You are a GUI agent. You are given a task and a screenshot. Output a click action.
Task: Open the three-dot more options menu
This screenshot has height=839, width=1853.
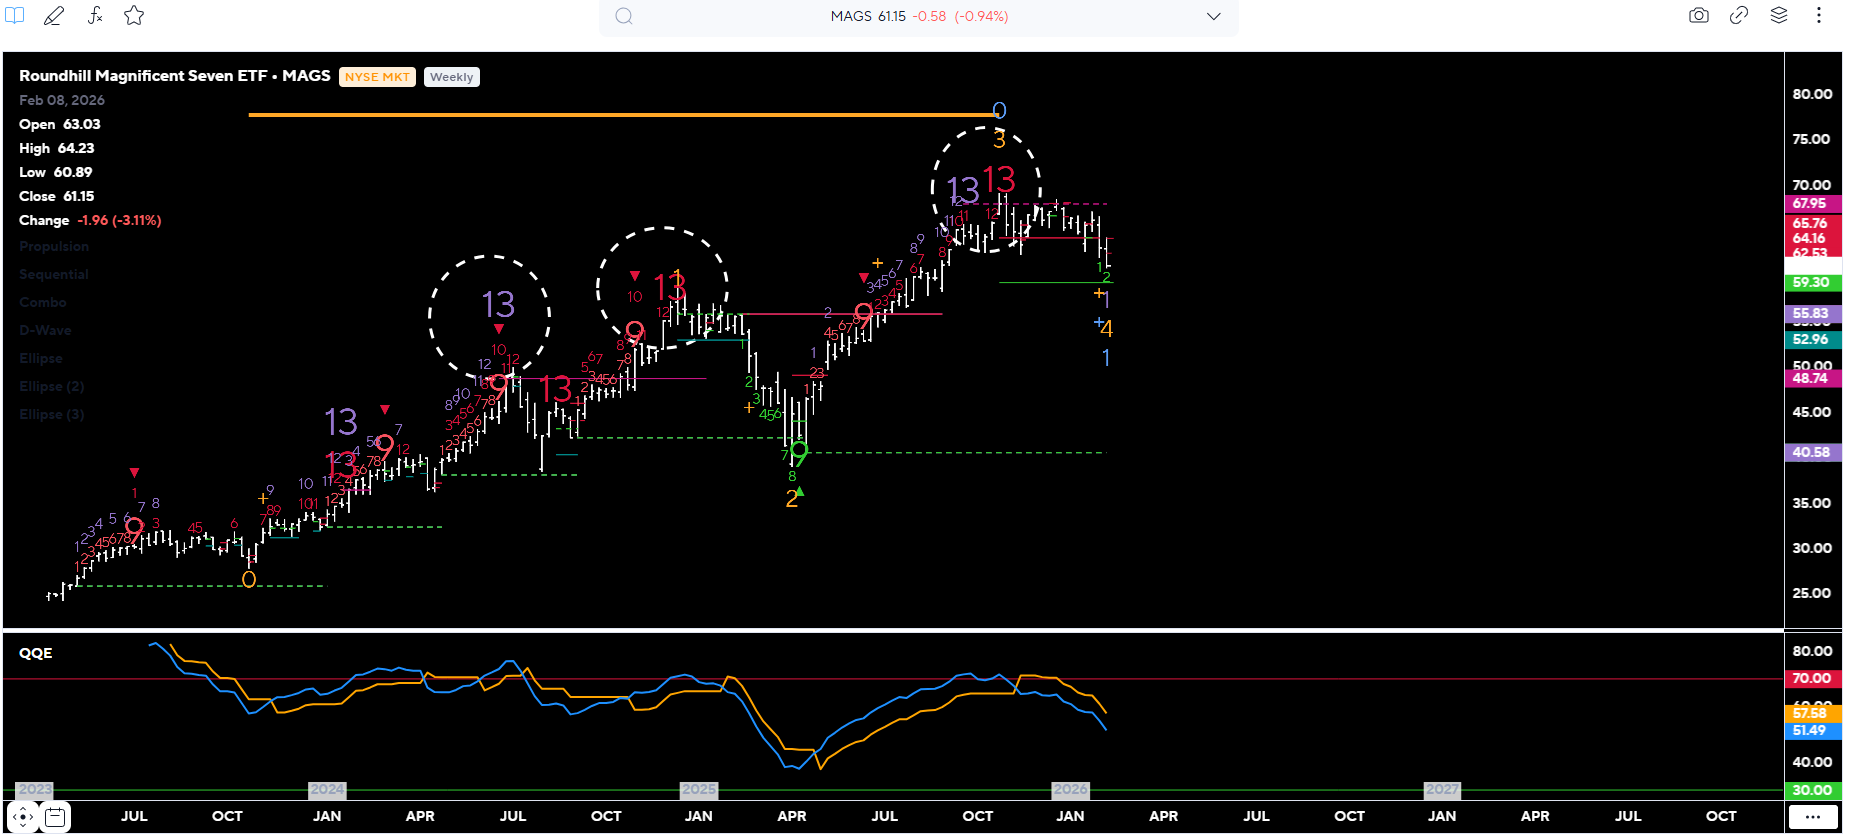pos(1819,16)
